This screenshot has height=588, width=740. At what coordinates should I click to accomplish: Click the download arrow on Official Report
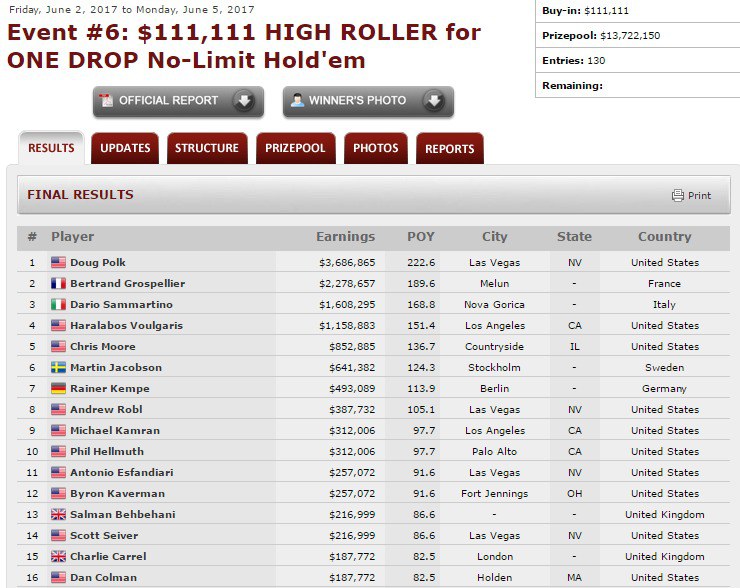243,101
